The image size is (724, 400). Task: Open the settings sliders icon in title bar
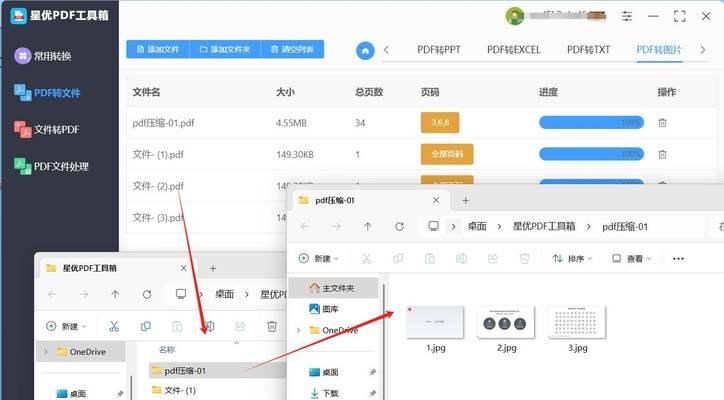pyautogui.click(x=627, y=17)
